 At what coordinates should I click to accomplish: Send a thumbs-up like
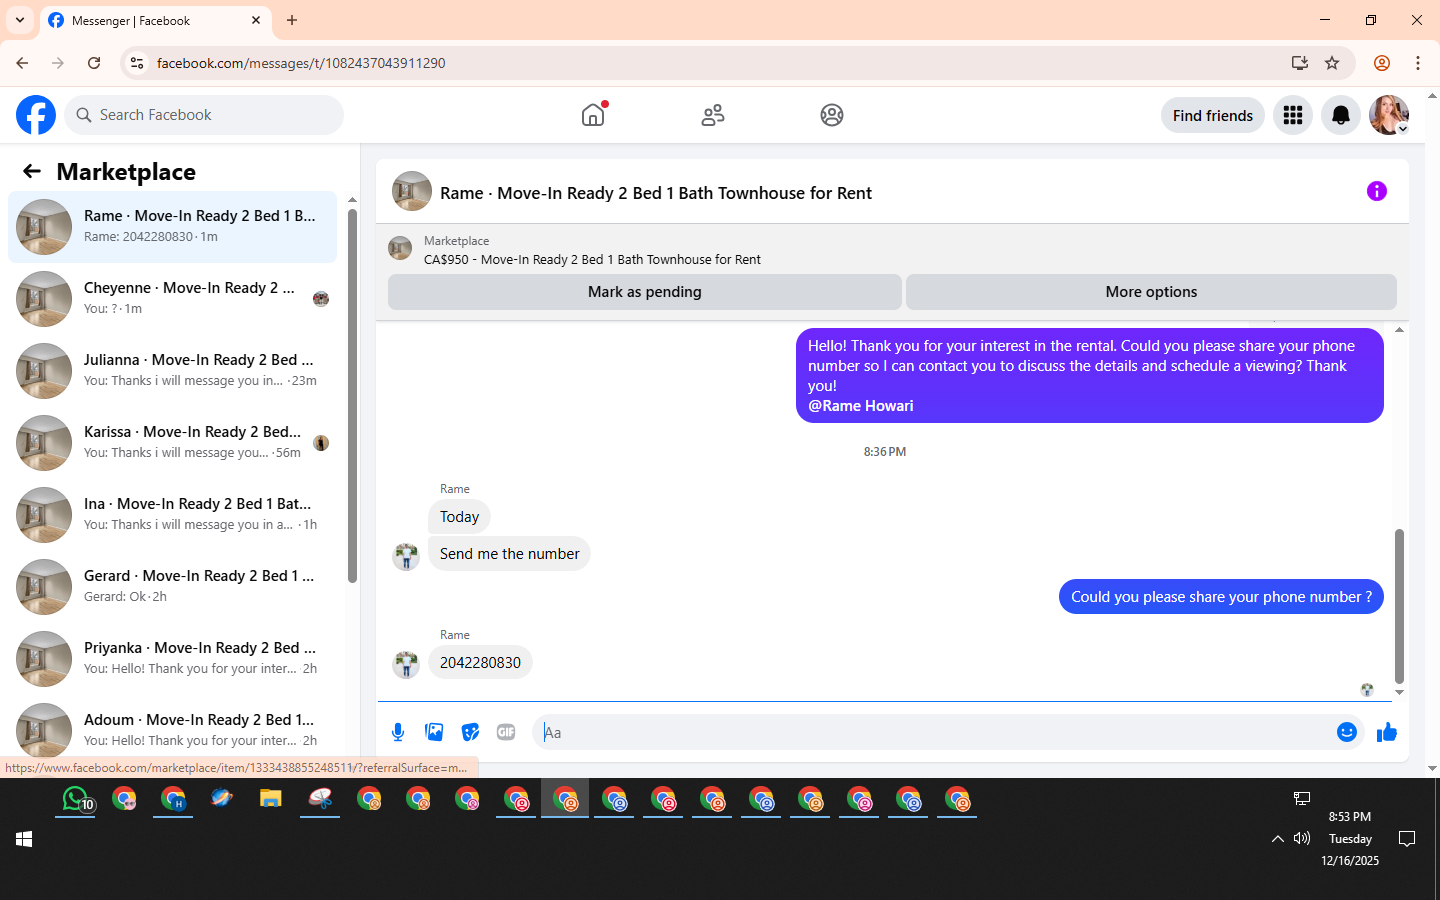coord(1387,732)
